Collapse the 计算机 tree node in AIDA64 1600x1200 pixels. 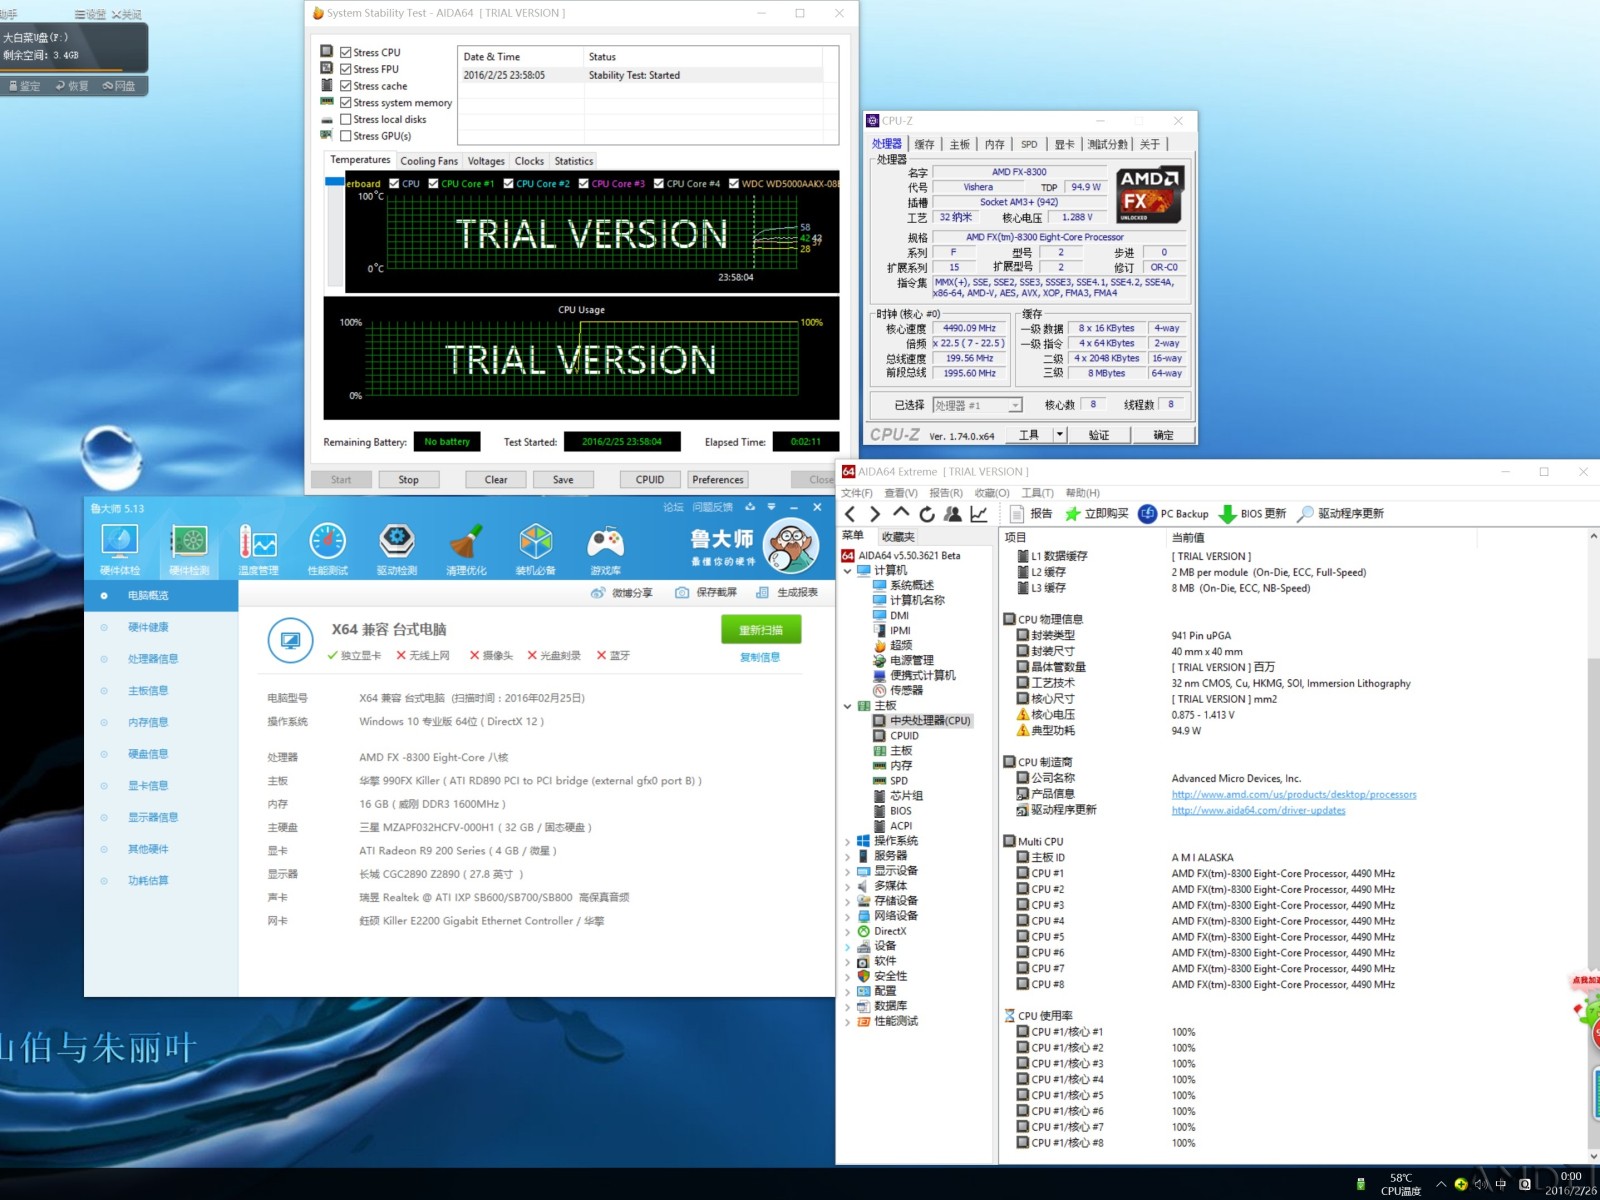(848, 571)
